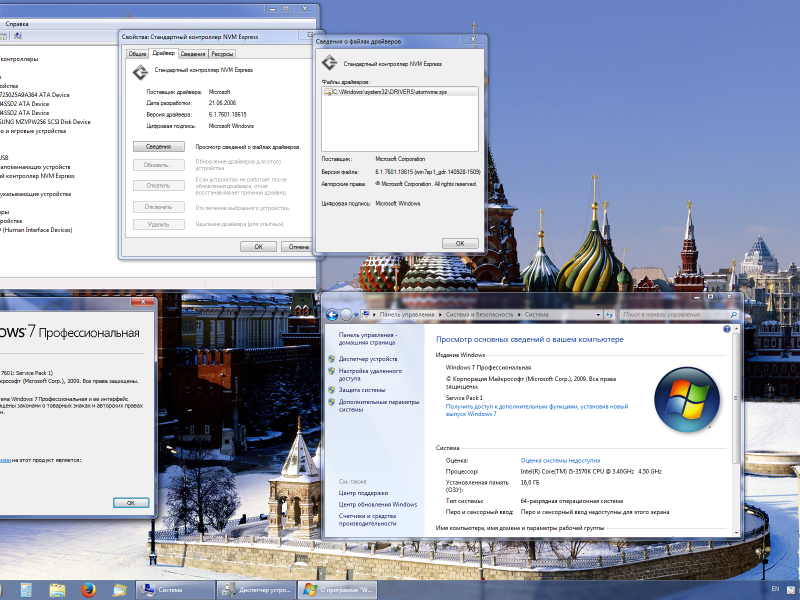Click the Система breadcrumb in address bar
Screen dimensions: 800x600
tap(536, 315)
